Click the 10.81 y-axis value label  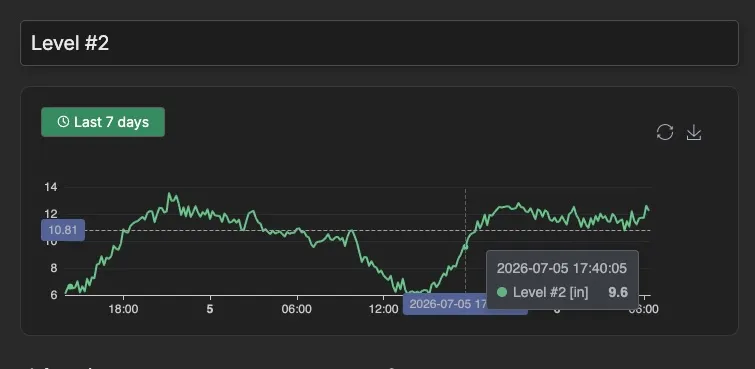click(x=63, y=230)
